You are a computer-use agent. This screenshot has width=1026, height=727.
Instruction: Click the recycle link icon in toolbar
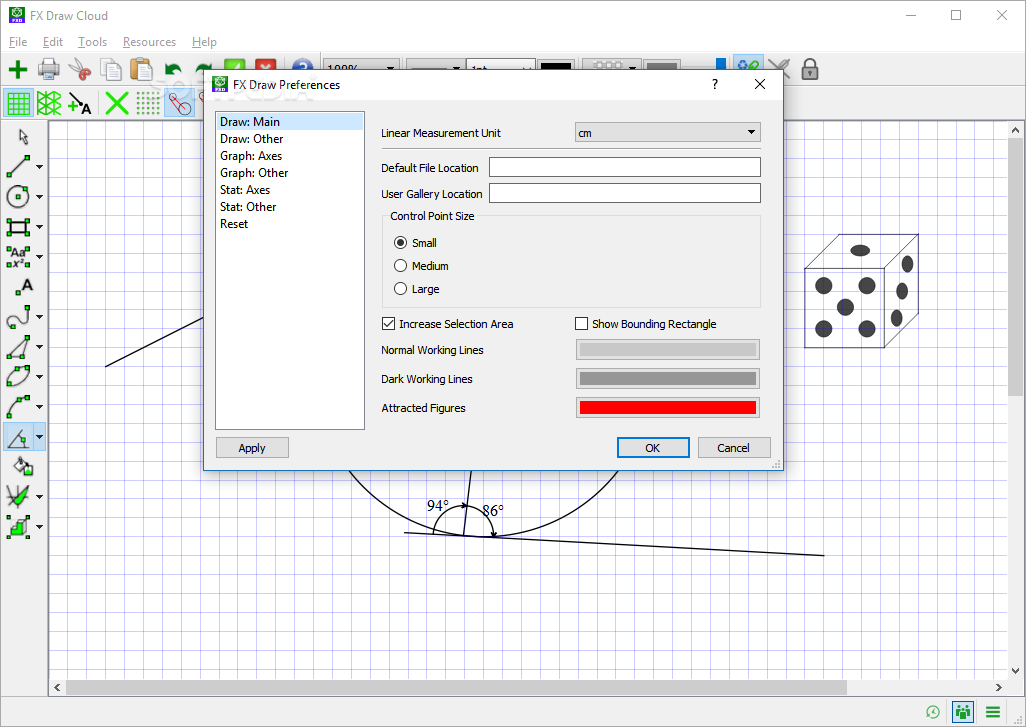point(748,67)
